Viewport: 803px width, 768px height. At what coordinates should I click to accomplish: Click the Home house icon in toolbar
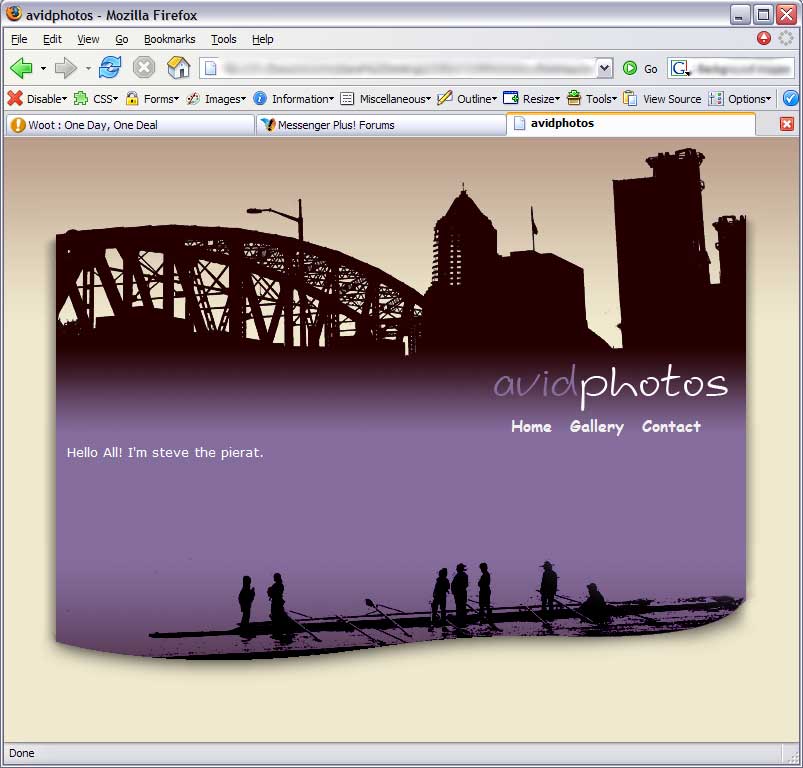tap(178, 68)
